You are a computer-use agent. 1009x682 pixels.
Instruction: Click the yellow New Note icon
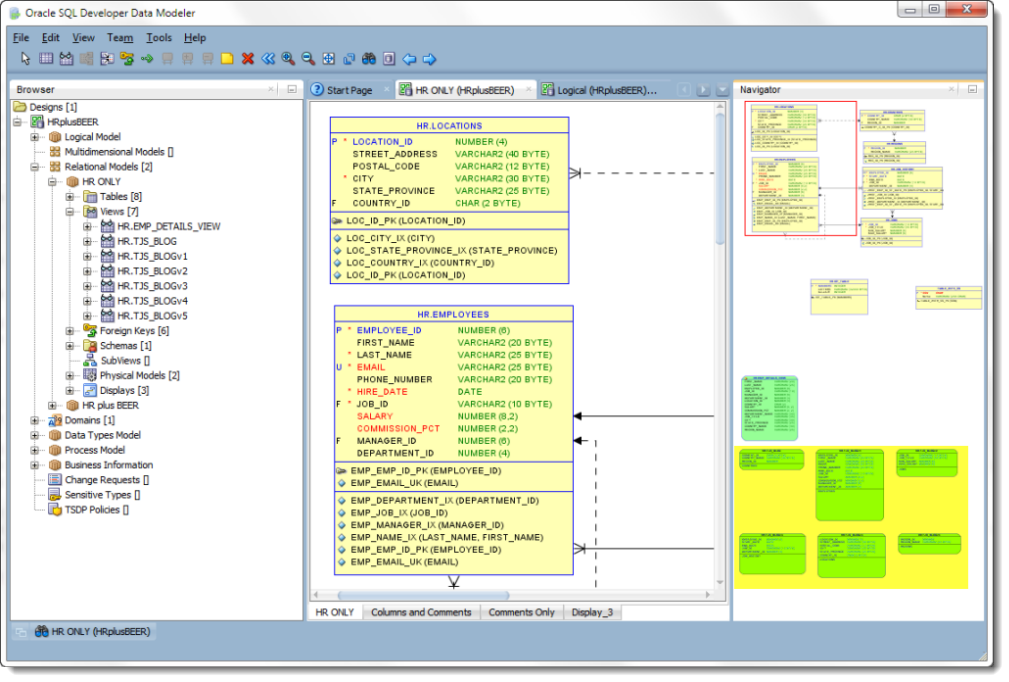(x=227, y=59)
